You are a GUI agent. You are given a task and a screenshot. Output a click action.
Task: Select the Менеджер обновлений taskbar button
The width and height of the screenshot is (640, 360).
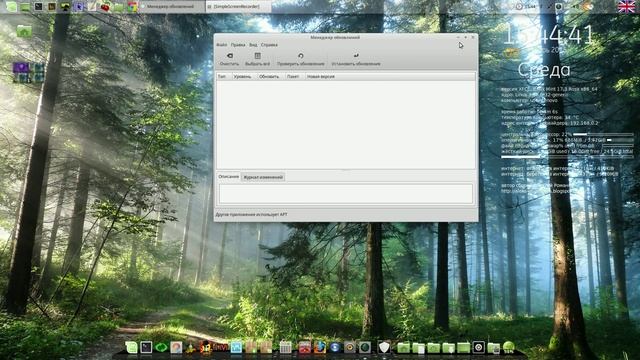[172, 7]
